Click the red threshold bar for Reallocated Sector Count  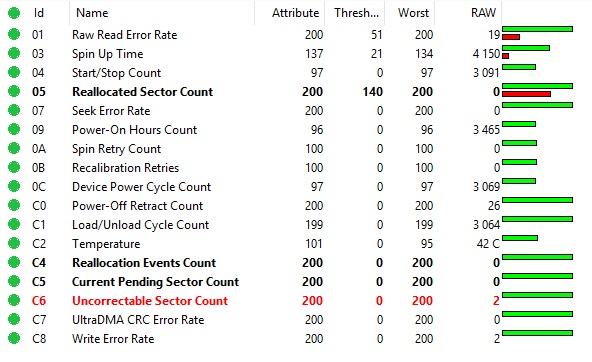tap(526, 94)
